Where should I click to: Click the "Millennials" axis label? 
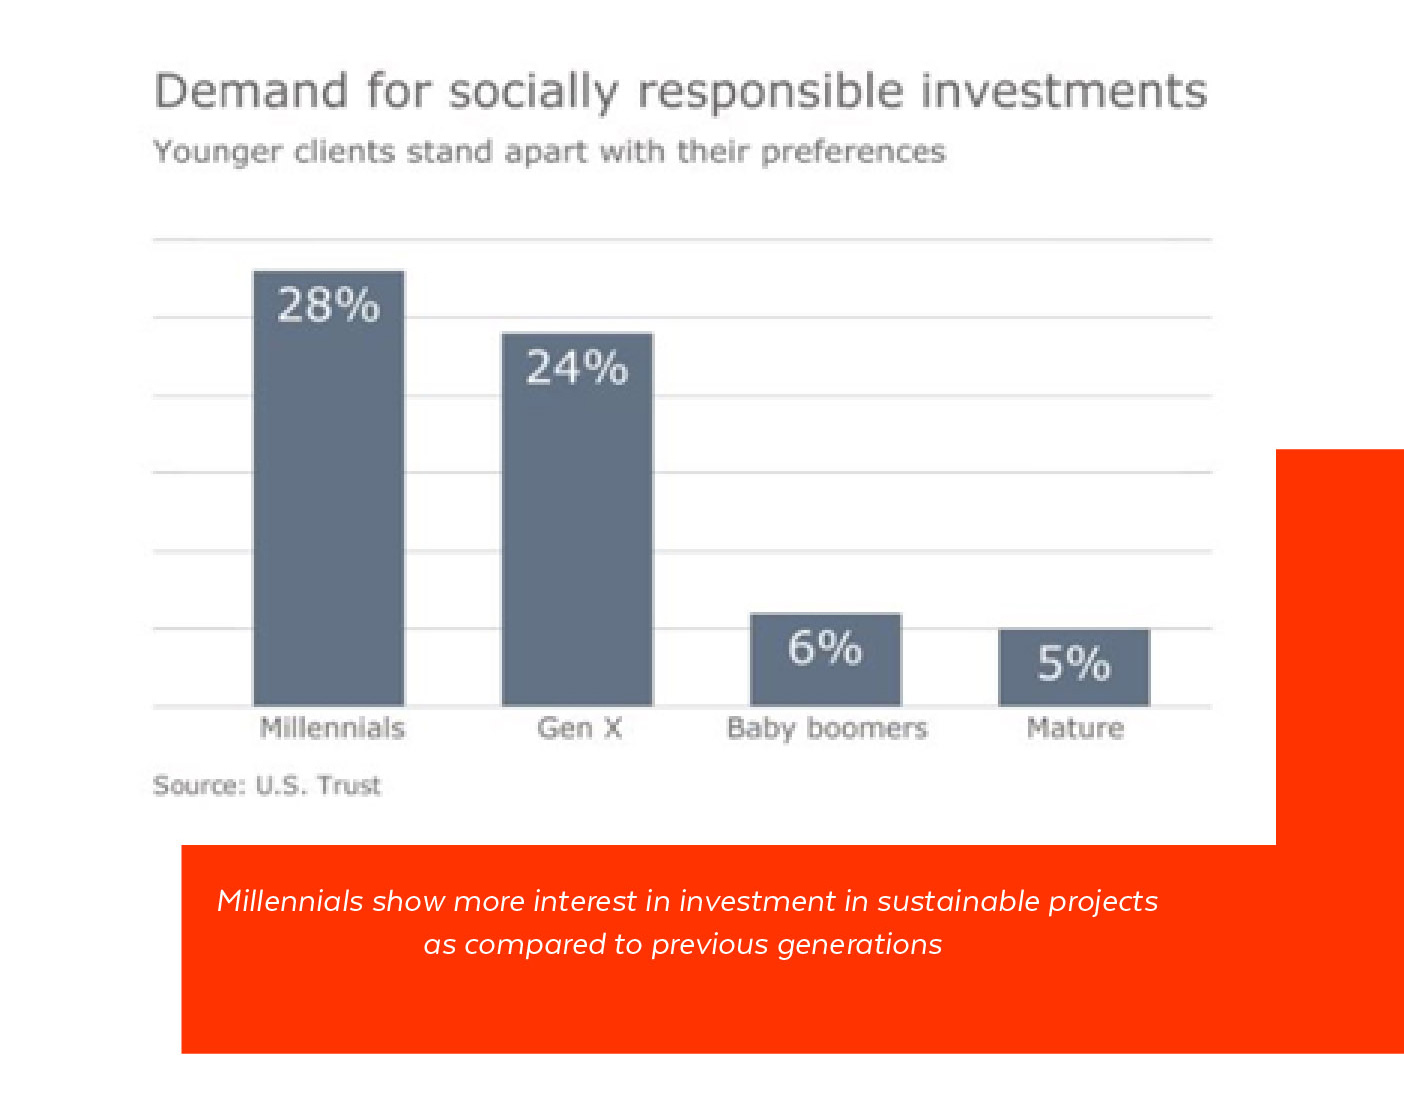tap(332, 728)
